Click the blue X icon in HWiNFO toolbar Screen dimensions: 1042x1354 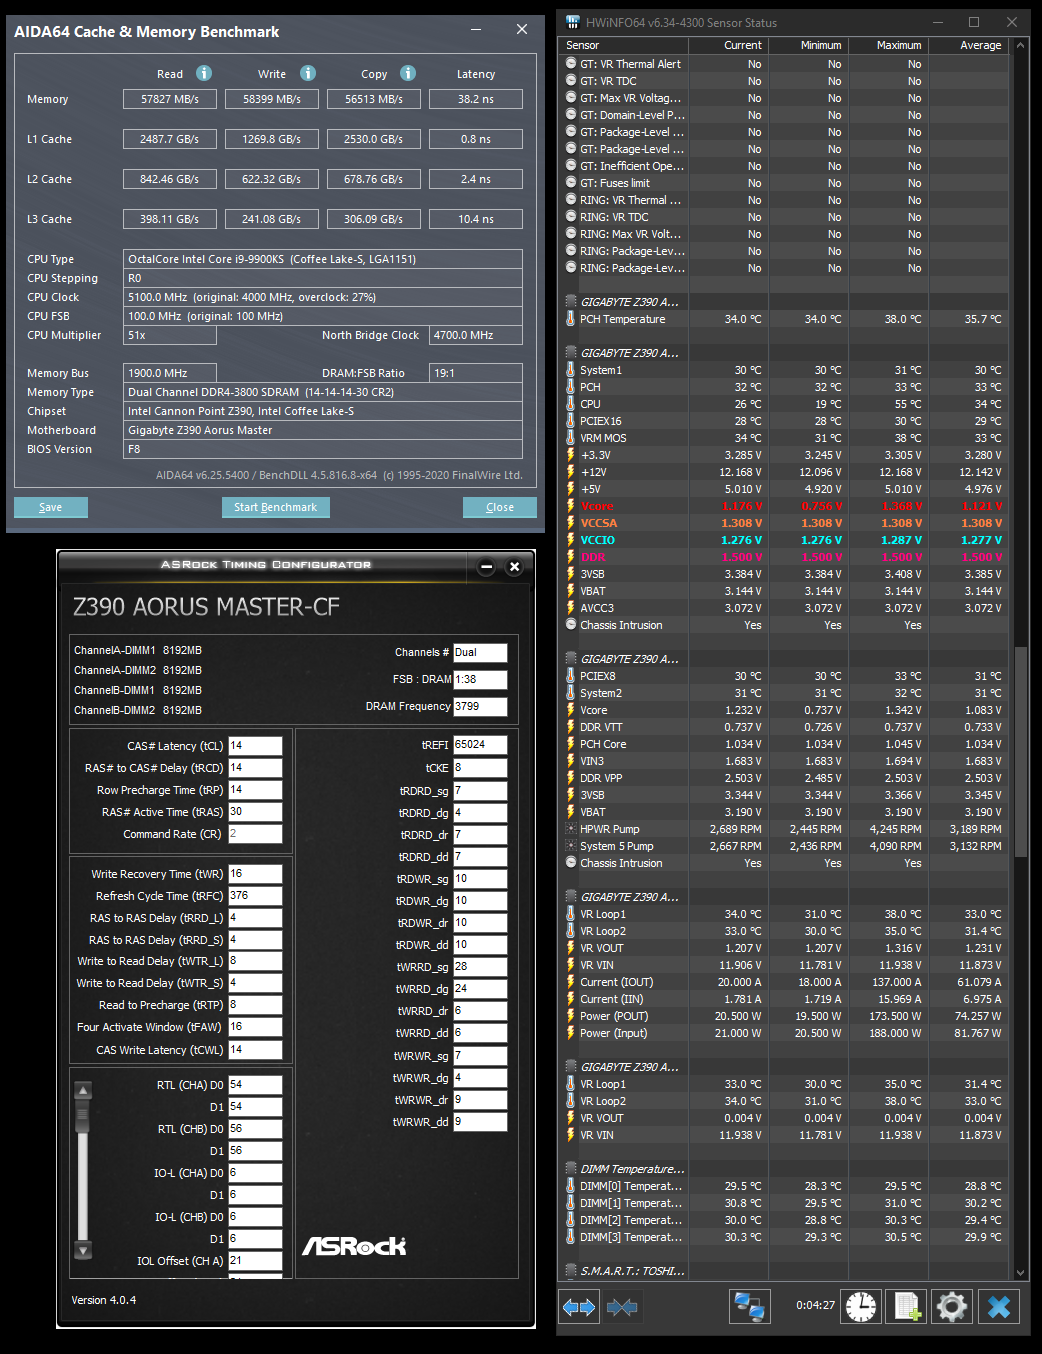pyautogui.click(x=998, y=1306)
